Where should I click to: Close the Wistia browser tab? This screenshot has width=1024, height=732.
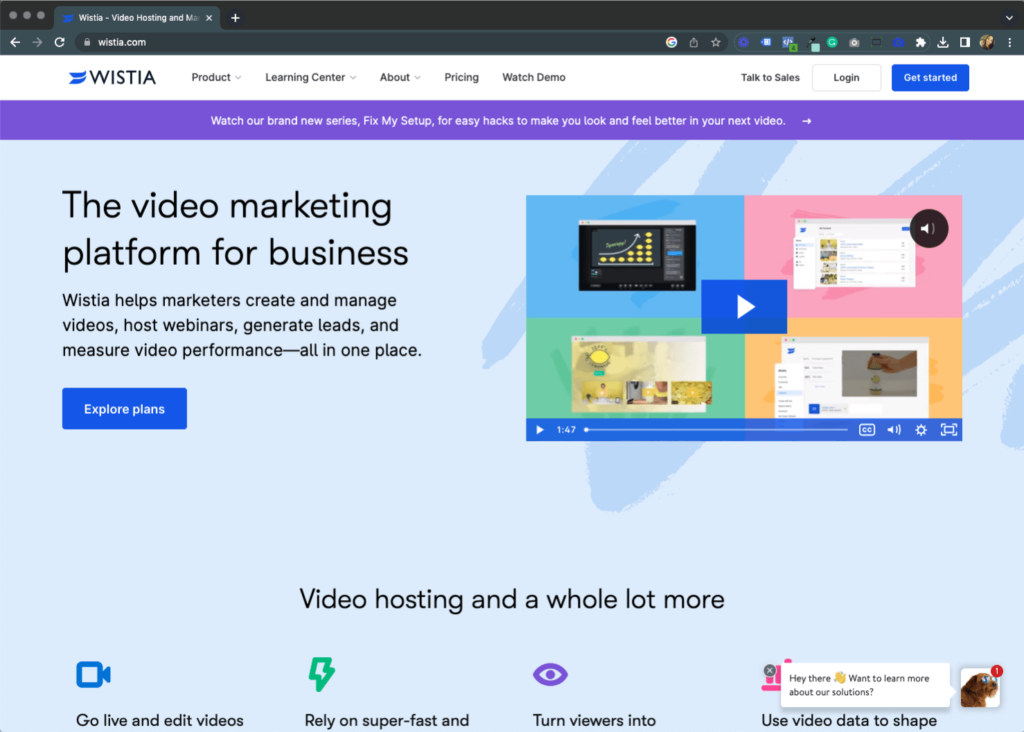tap(209, 18)
